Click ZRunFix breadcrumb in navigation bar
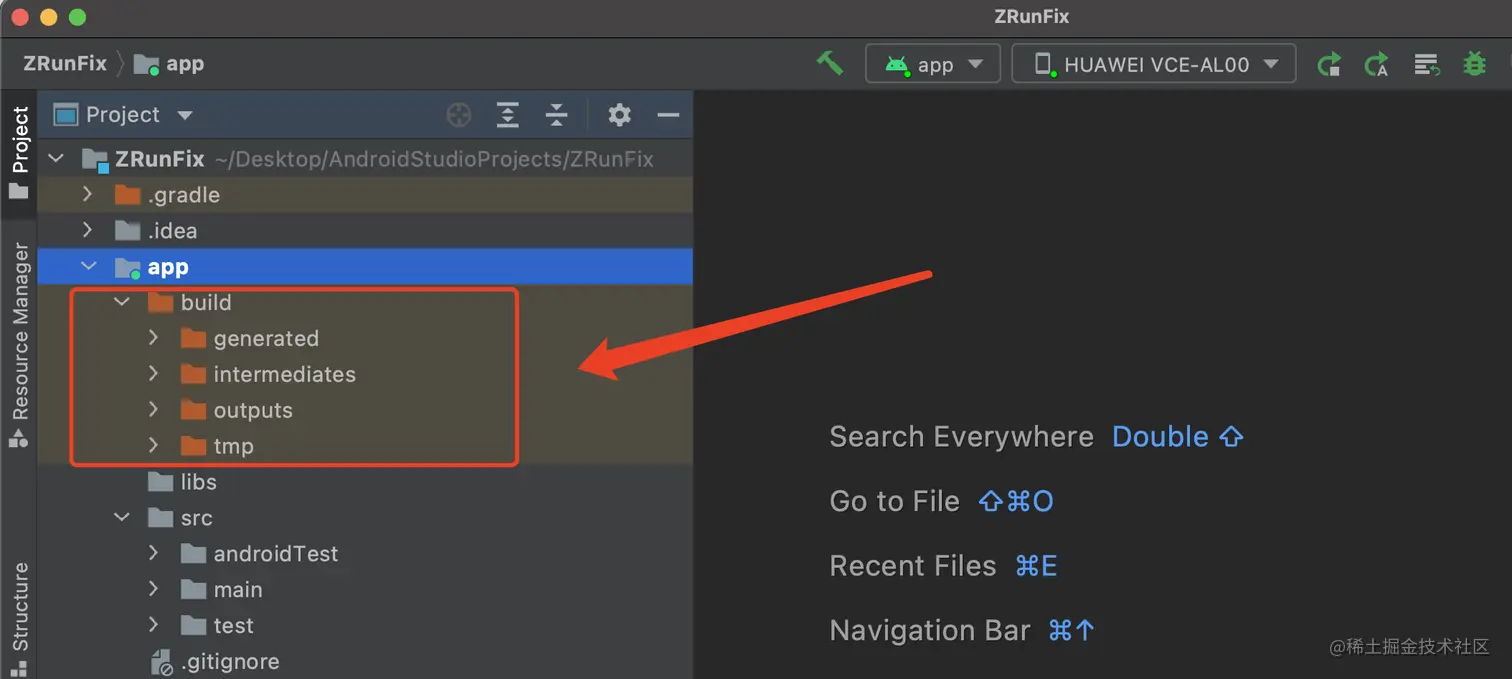Image resolution: width=1512 pixels, height=679 pixels. click(x=65, y=63)
